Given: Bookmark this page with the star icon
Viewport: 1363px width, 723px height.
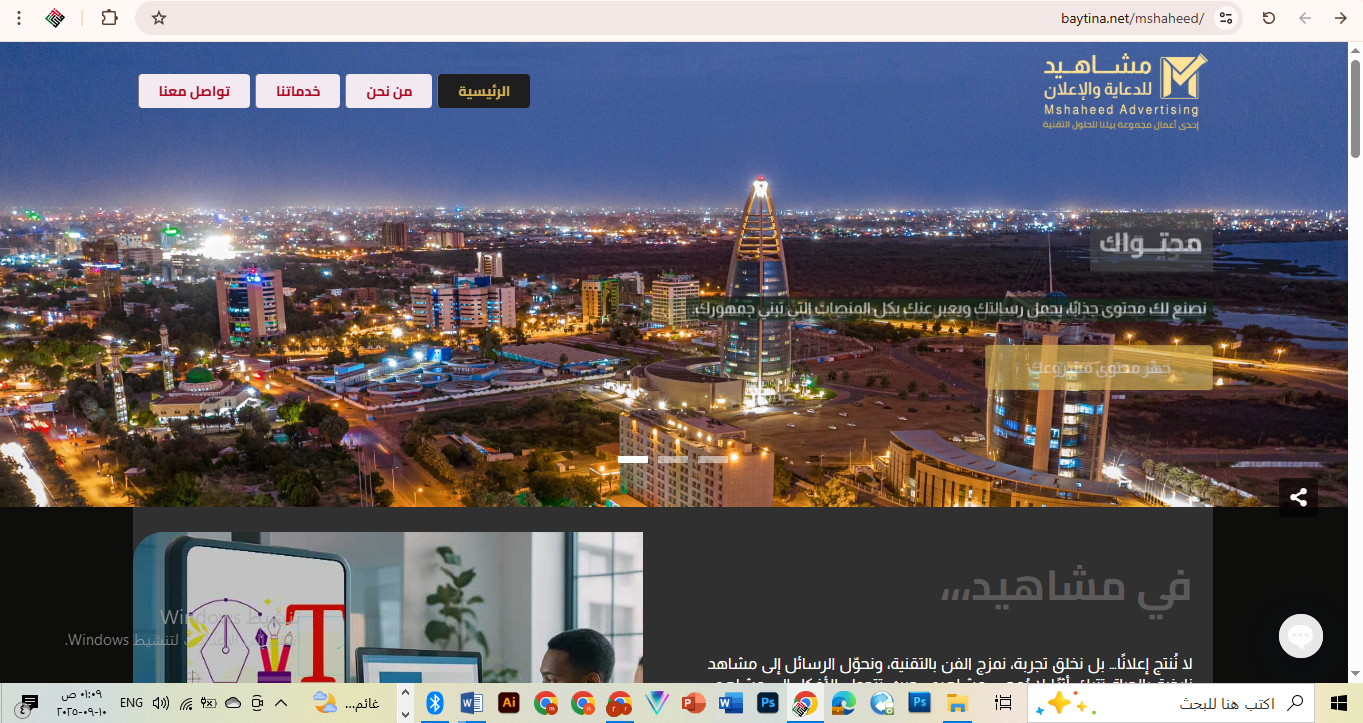Looking at the screenshot, I should (x=159, y=18).
